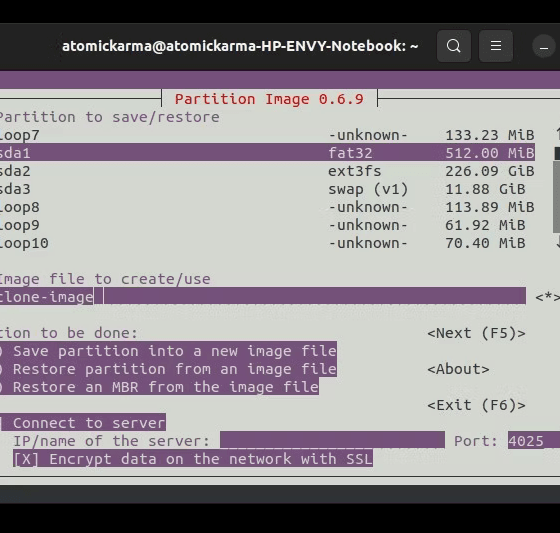Screen dimensions: 560x533
Task: Choose Restore an MBR from the image file
Action: pyautogui.click(x=159, y=387)
